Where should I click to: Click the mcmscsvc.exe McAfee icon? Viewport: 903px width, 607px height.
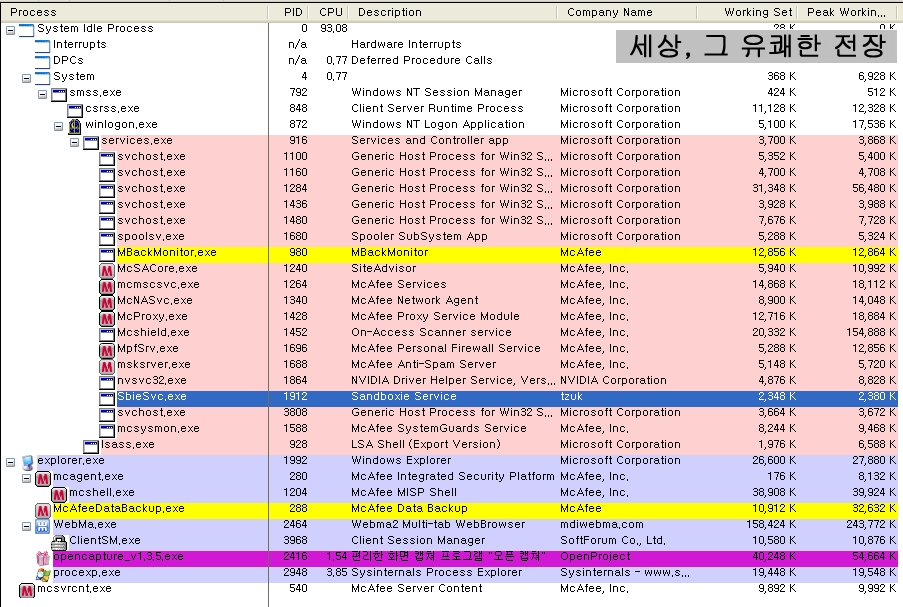pos(107,286)
